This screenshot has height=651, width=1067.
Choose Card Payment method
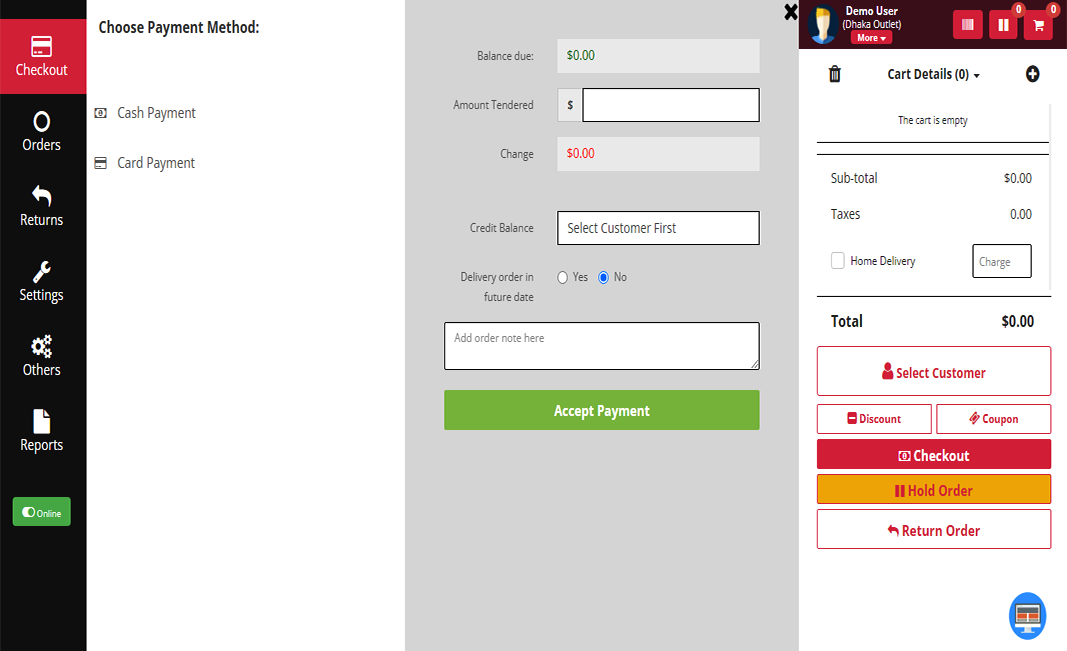(x=156, y=163)
